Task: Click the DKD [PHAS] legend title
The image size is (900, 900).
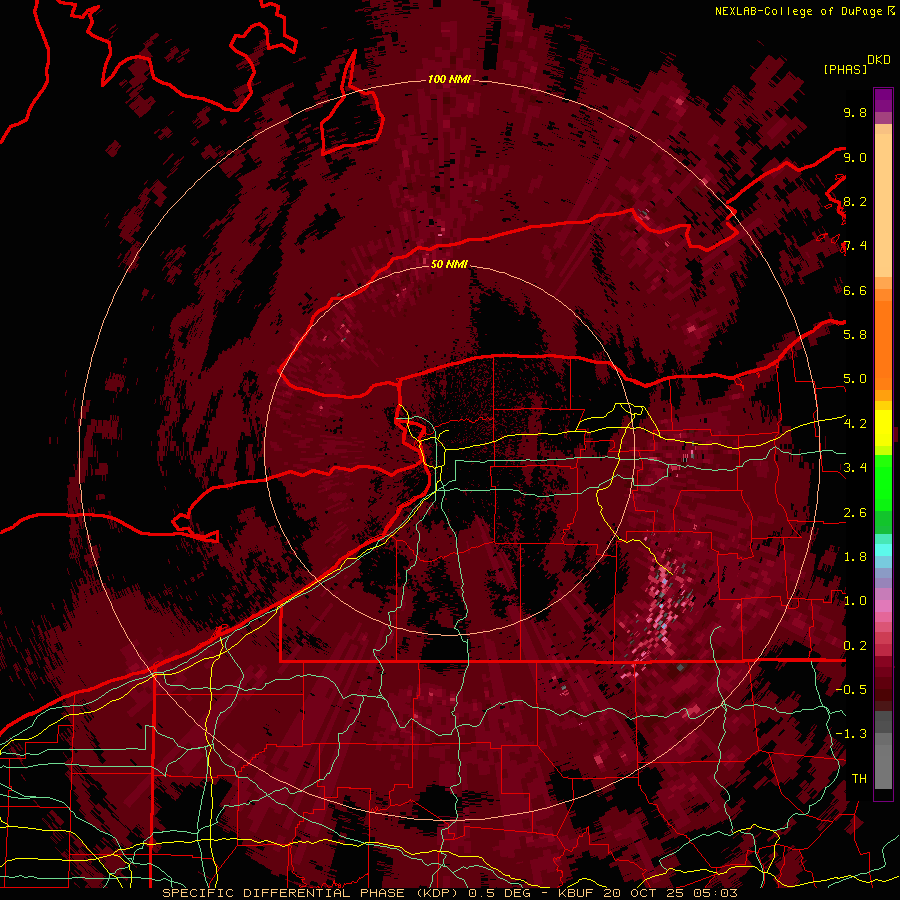Action: pyautogui.click(x=856, y=64)
